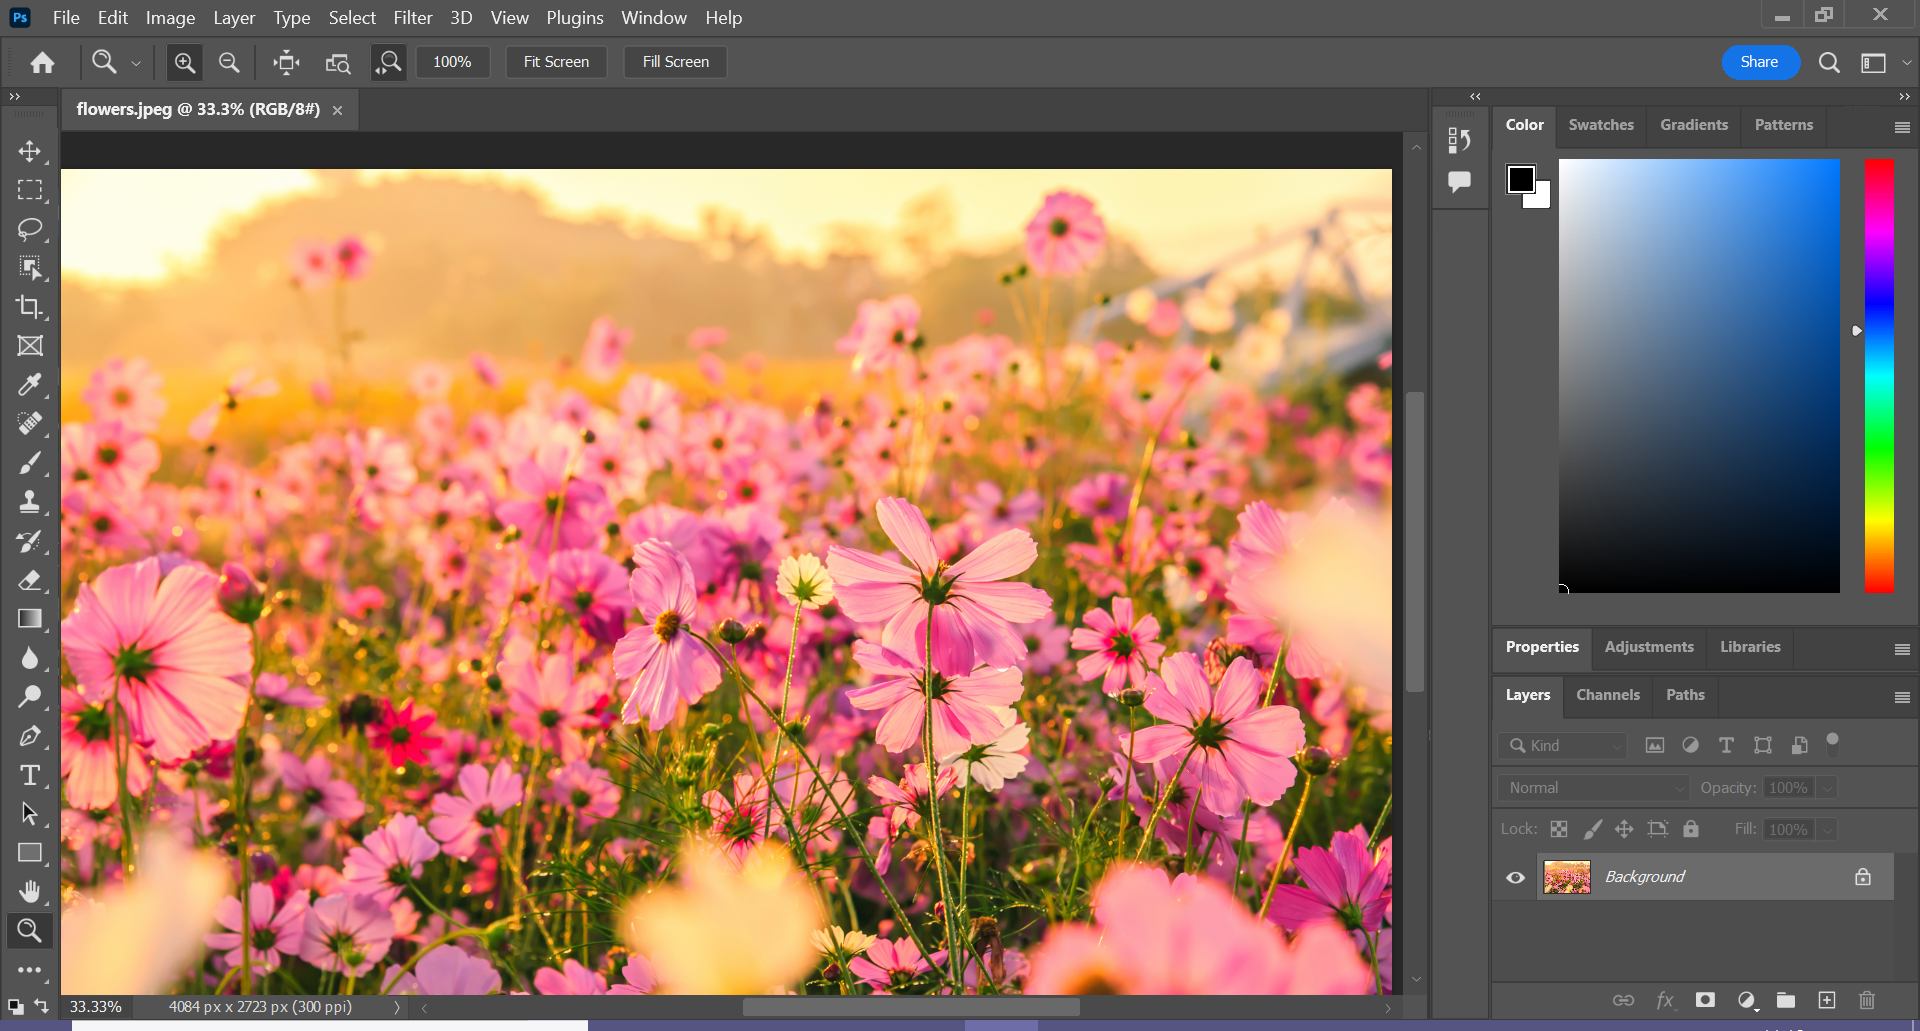Toggle Zoom Out mode in options bar
The height and width of the screenshot is (1031, 1920).
pos(229,62)
